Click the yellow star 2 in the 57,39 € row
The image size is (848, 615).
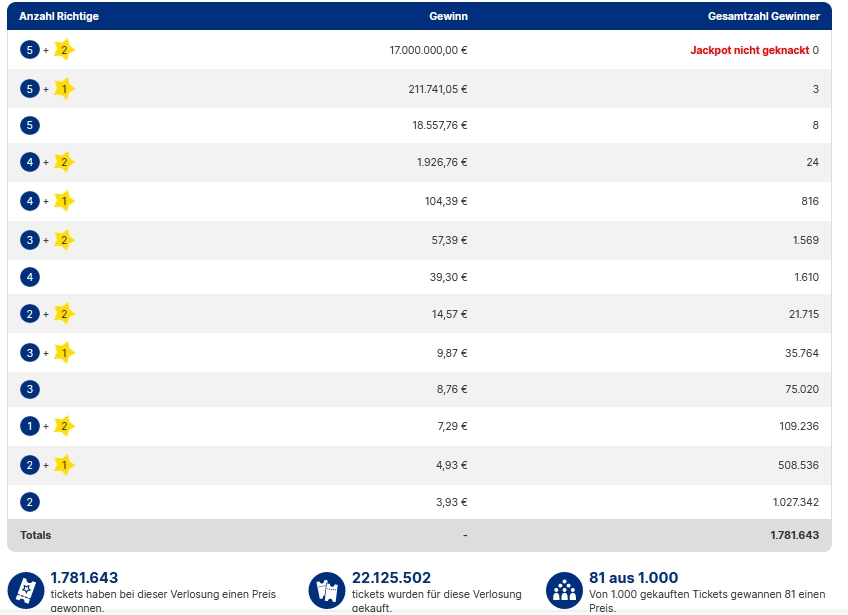click(64, 240)
